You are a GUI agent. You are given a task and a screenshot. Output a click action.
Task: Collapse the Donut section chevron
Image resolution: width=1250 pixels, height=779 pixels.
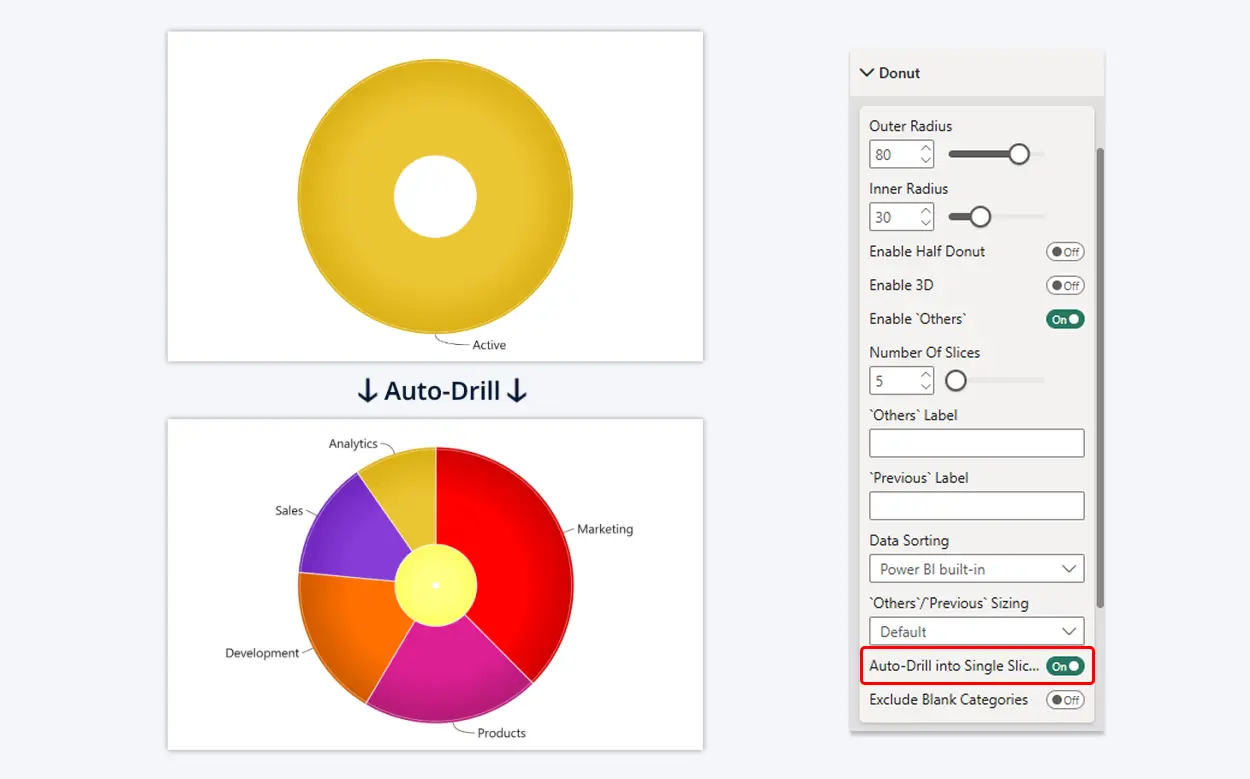tap(866, 73)
